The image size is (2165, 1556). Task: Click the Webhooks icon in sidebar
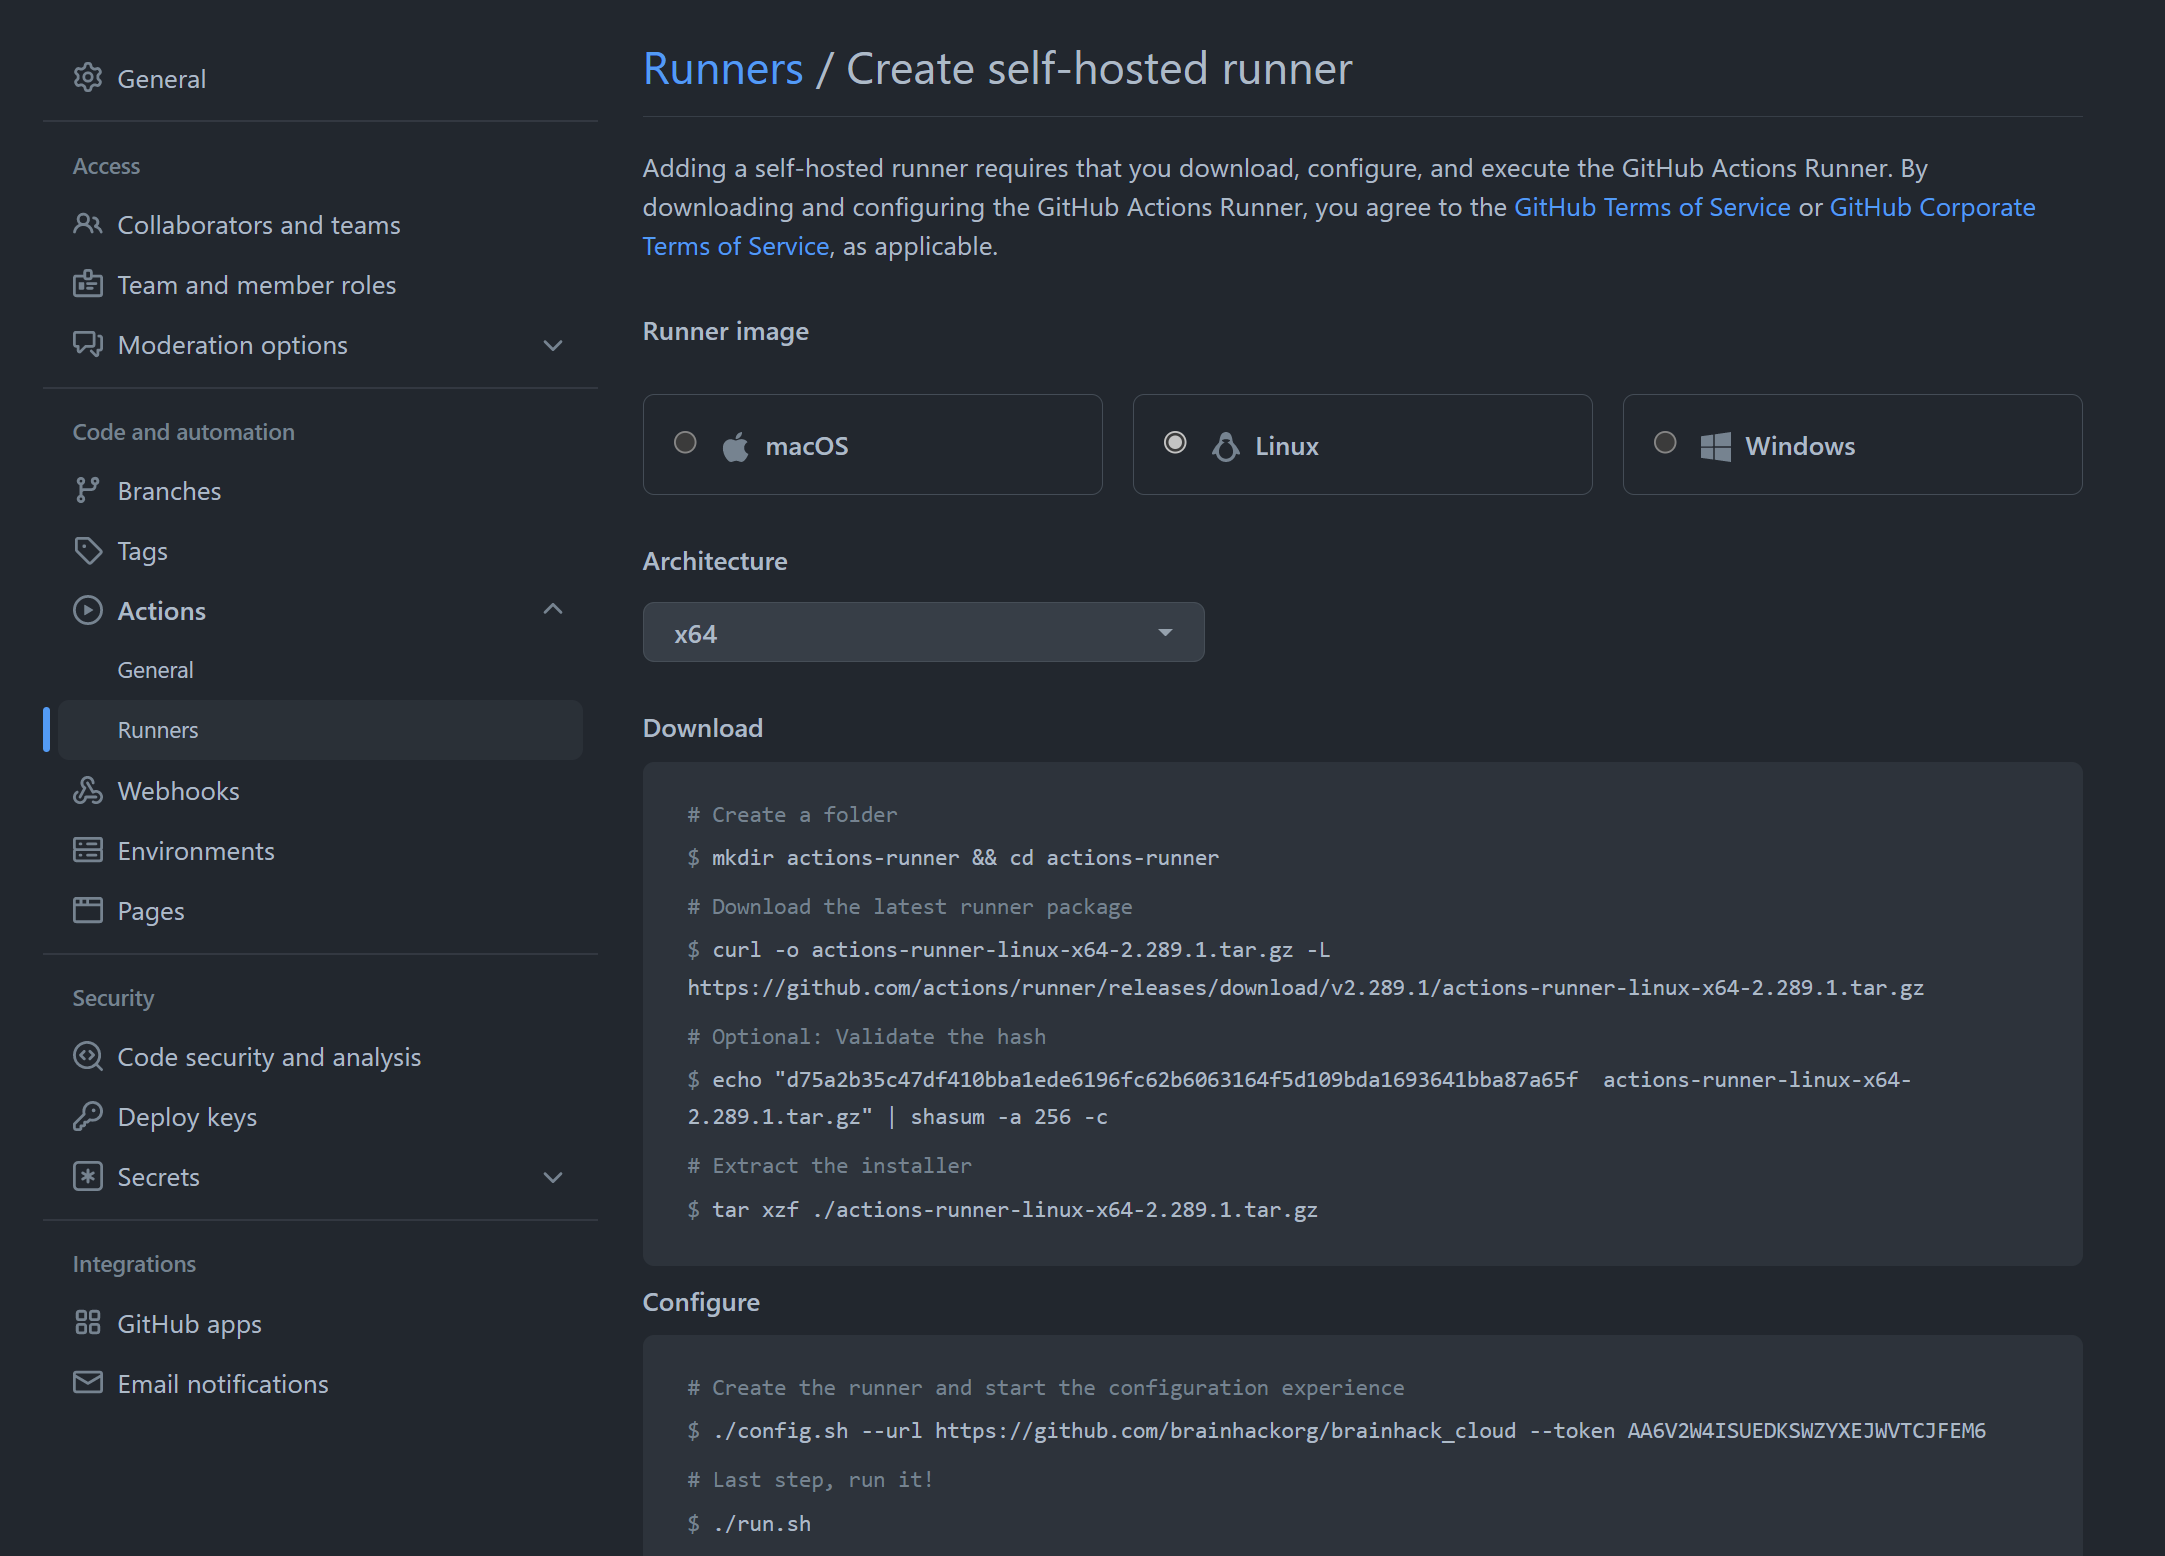88,790
